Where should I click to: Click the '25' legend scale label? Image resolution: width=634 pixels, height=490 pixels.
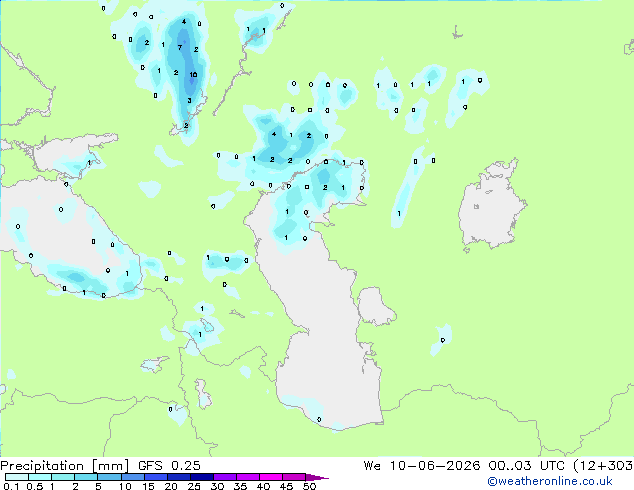tap(194, 486)
